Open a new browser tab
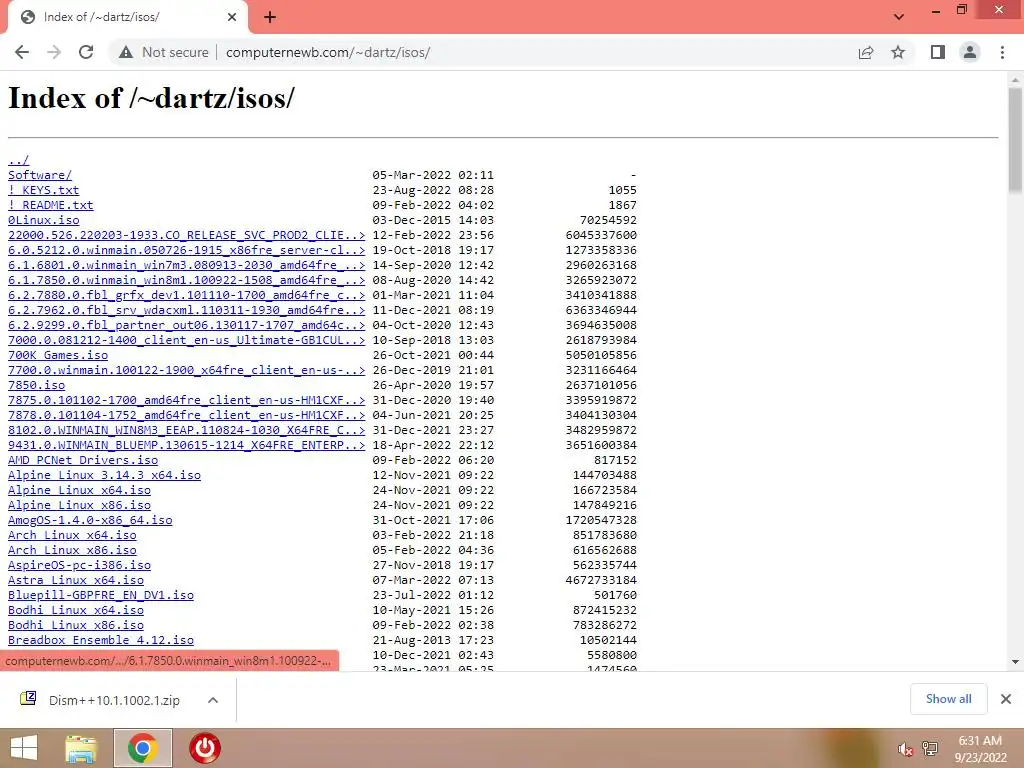This screenshot has height=768, width=1024. [270, 18]
